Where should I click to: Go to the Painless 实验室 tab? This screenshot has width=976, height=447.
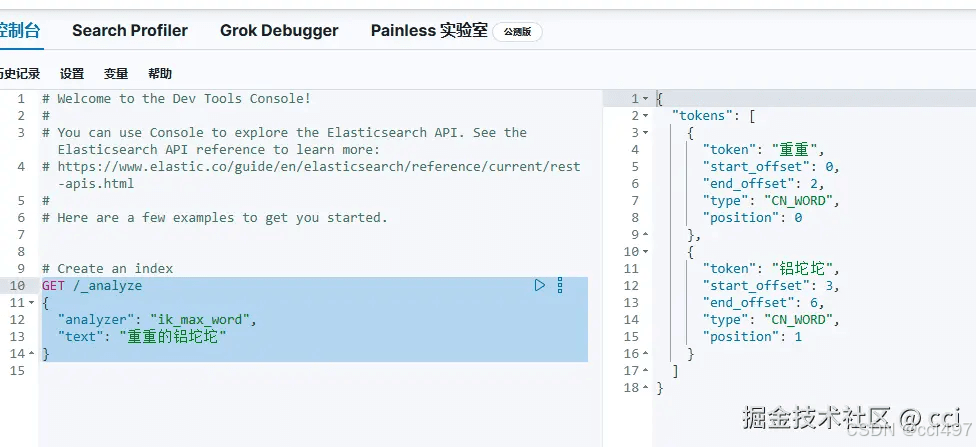(x=429, y=31)
